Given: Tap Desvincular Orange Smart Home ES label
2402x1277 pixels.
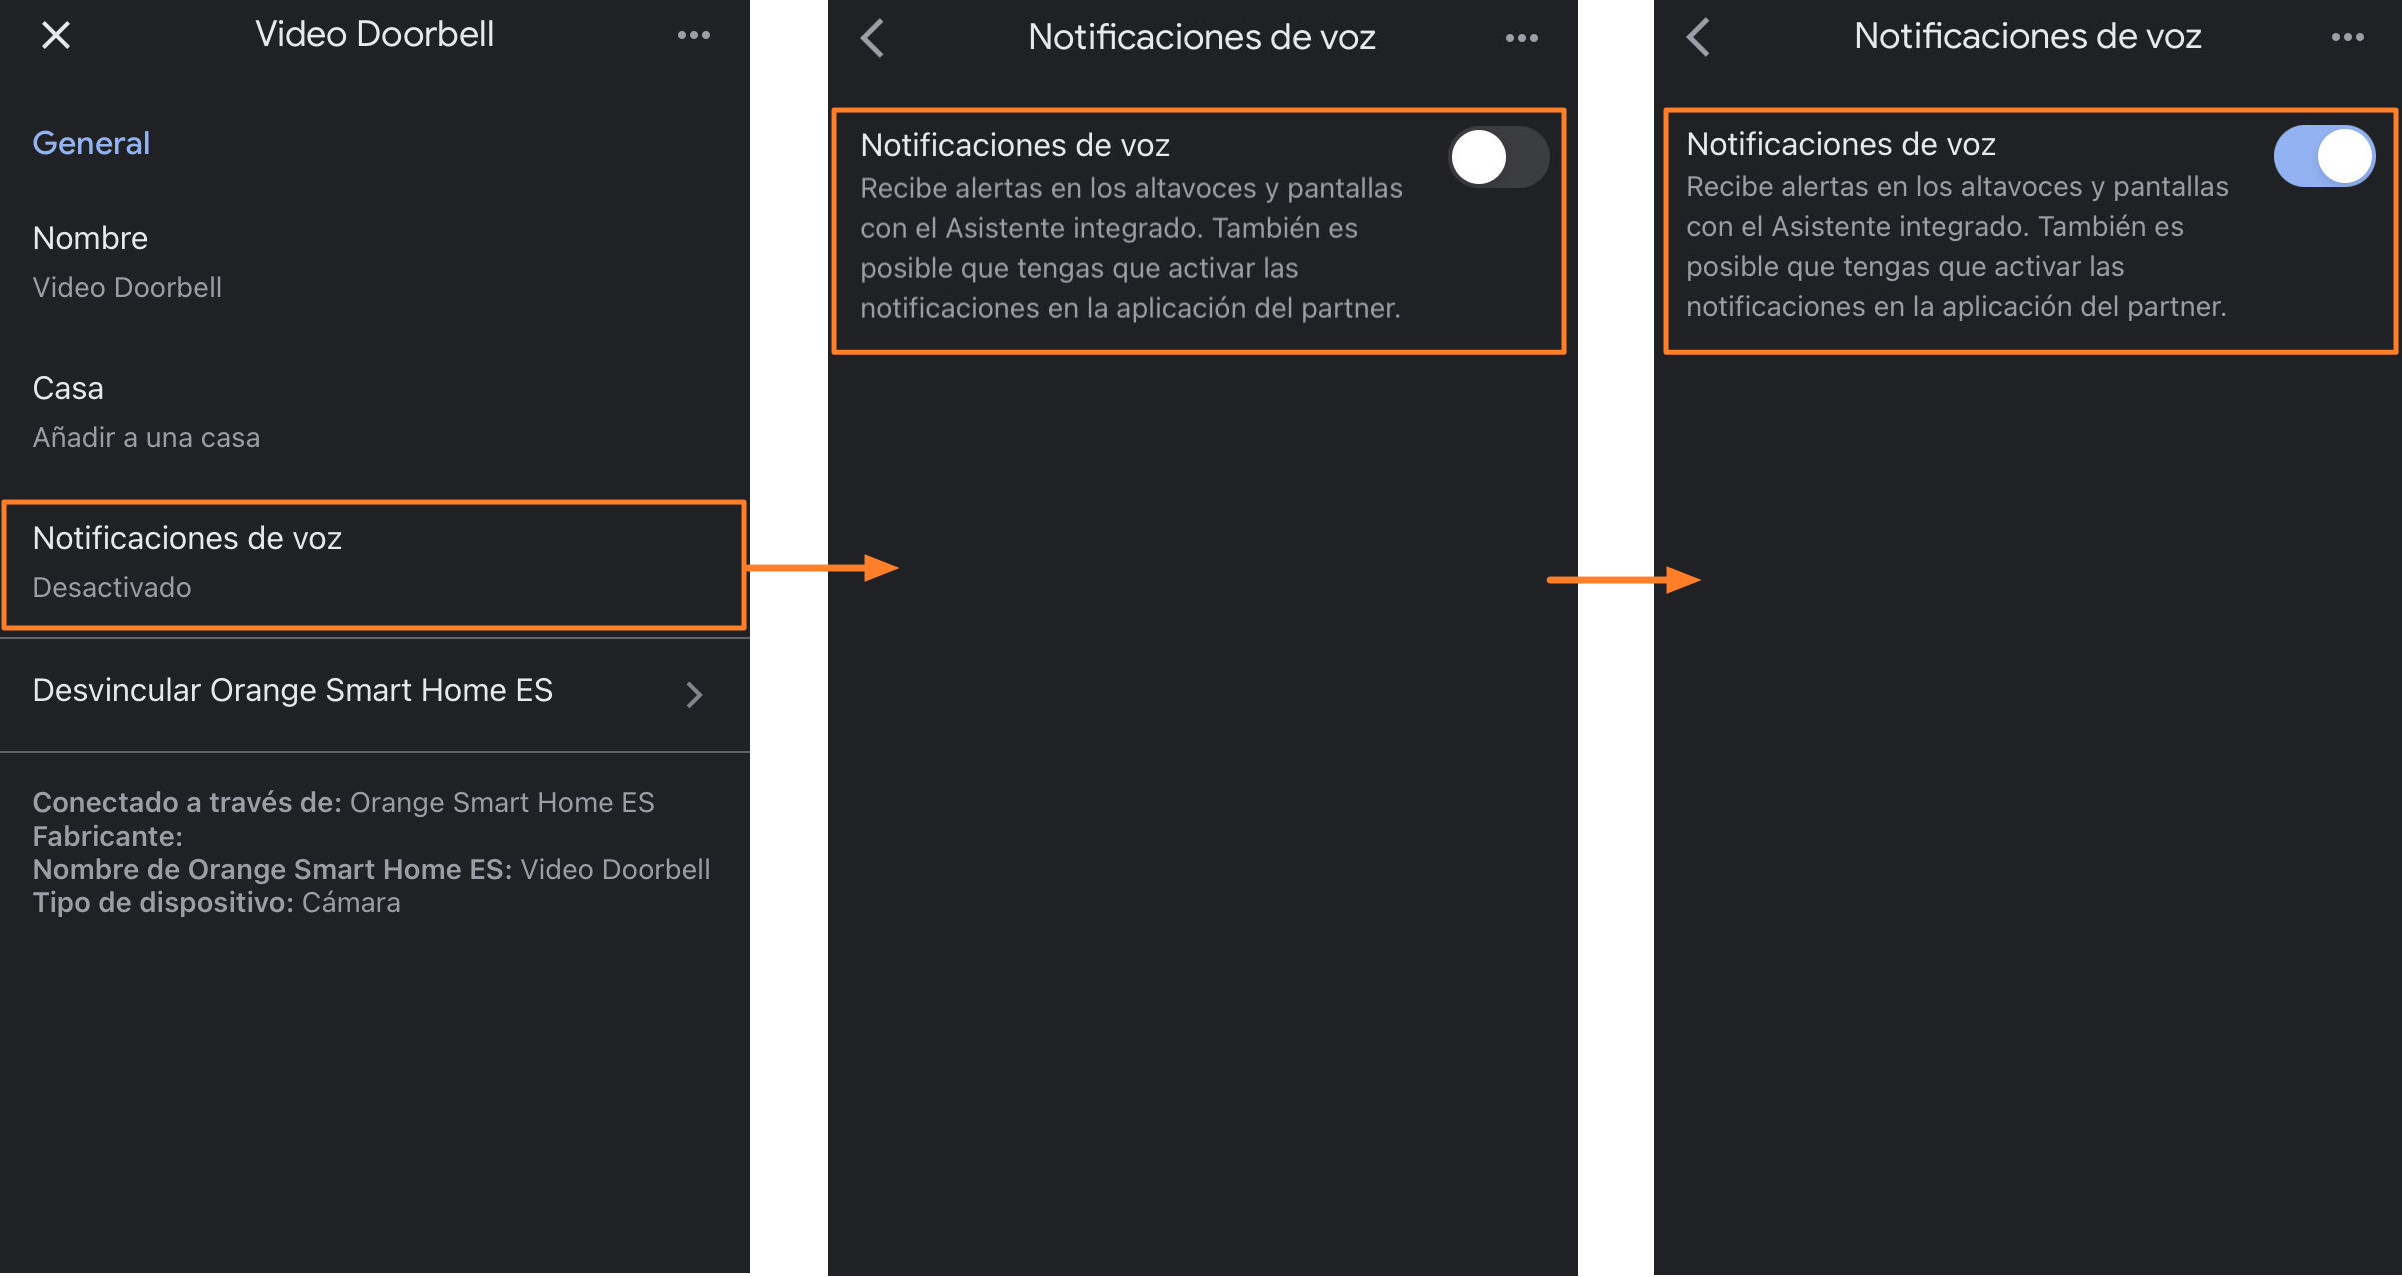Looking at the screenshot, I should pyautogui.click(x=292, y=691).
